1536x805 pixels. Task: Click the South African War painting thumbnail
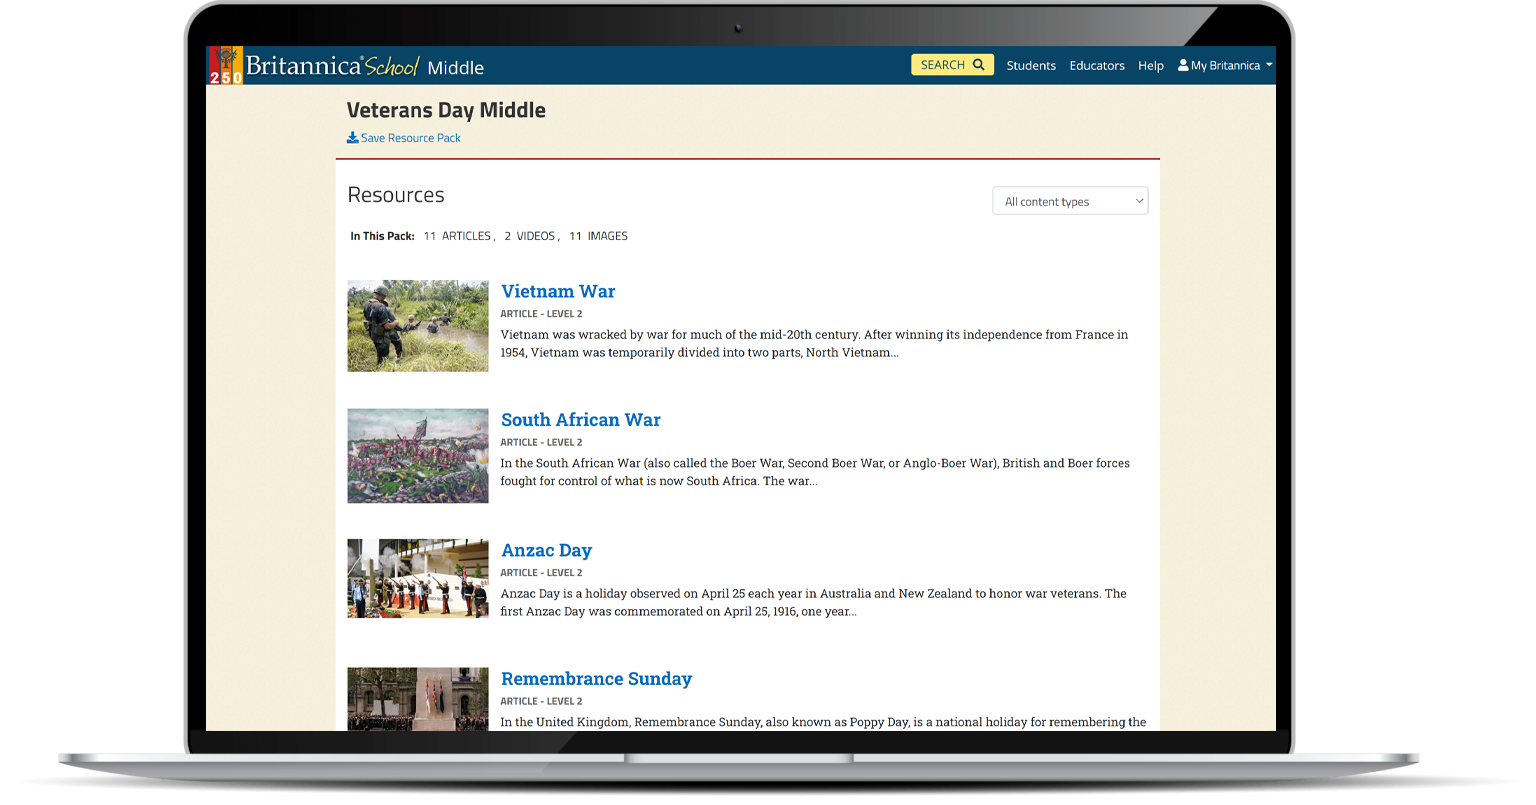click(x=418, y=456)
